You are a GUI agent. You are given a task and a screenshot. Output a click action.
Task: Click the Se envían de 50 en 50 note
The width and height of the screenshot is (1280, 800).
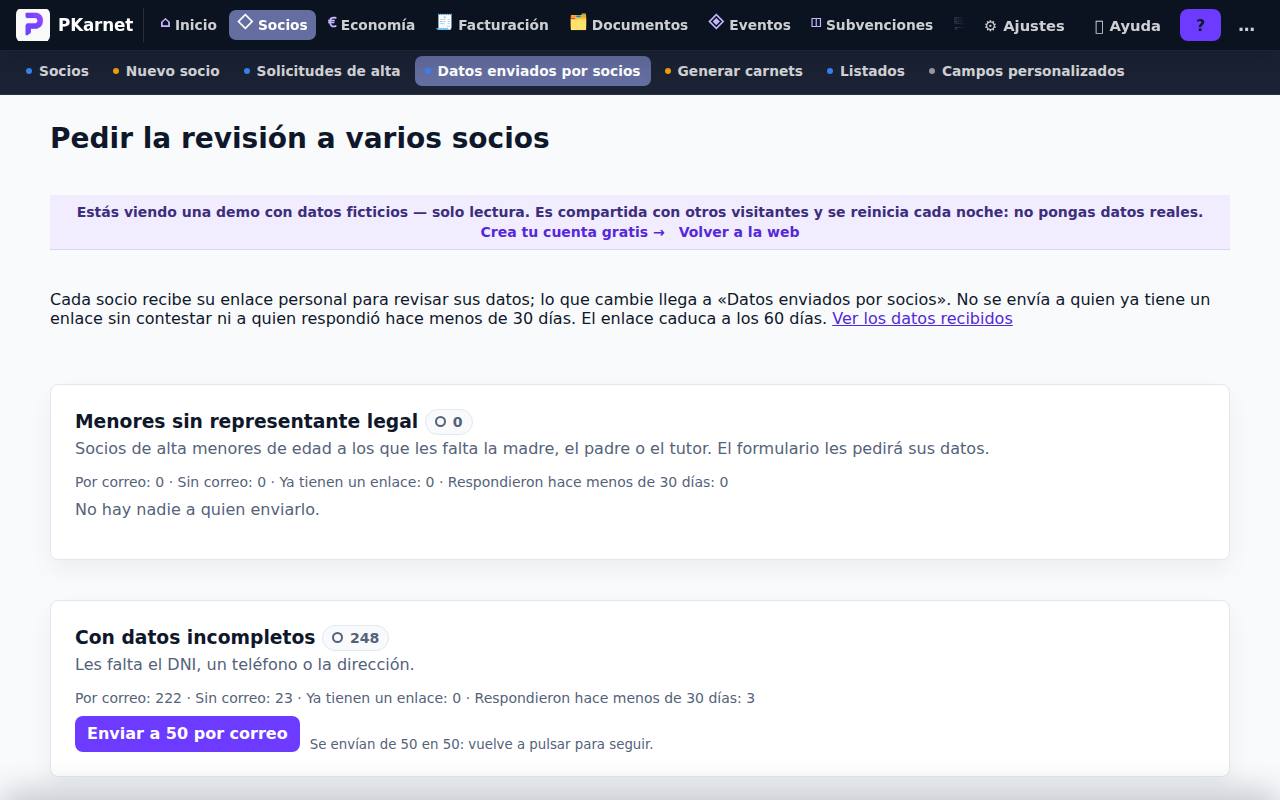click(481, 744)
